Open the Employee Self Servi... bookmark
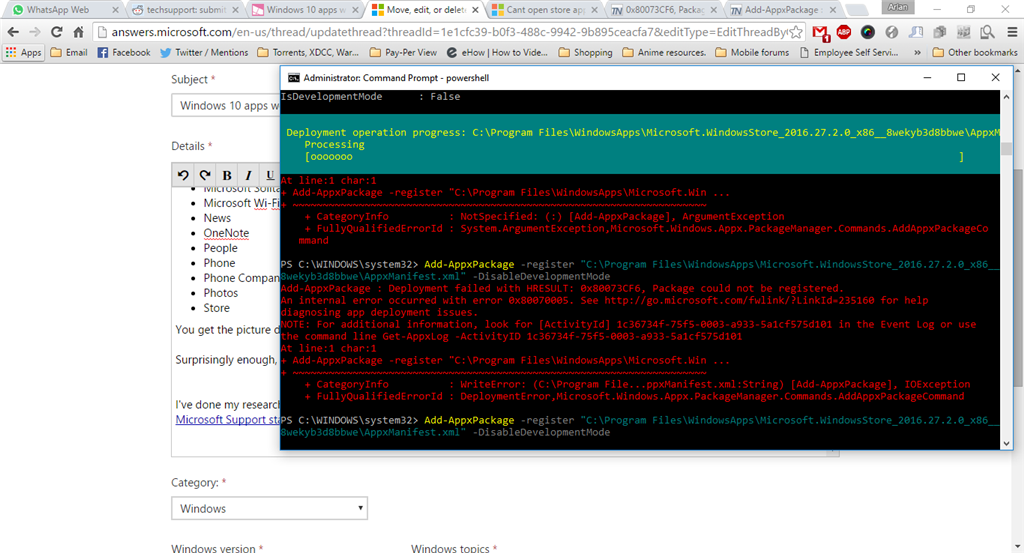Image resolution: width=1024 pixels, height=553 pixels. 849,52
